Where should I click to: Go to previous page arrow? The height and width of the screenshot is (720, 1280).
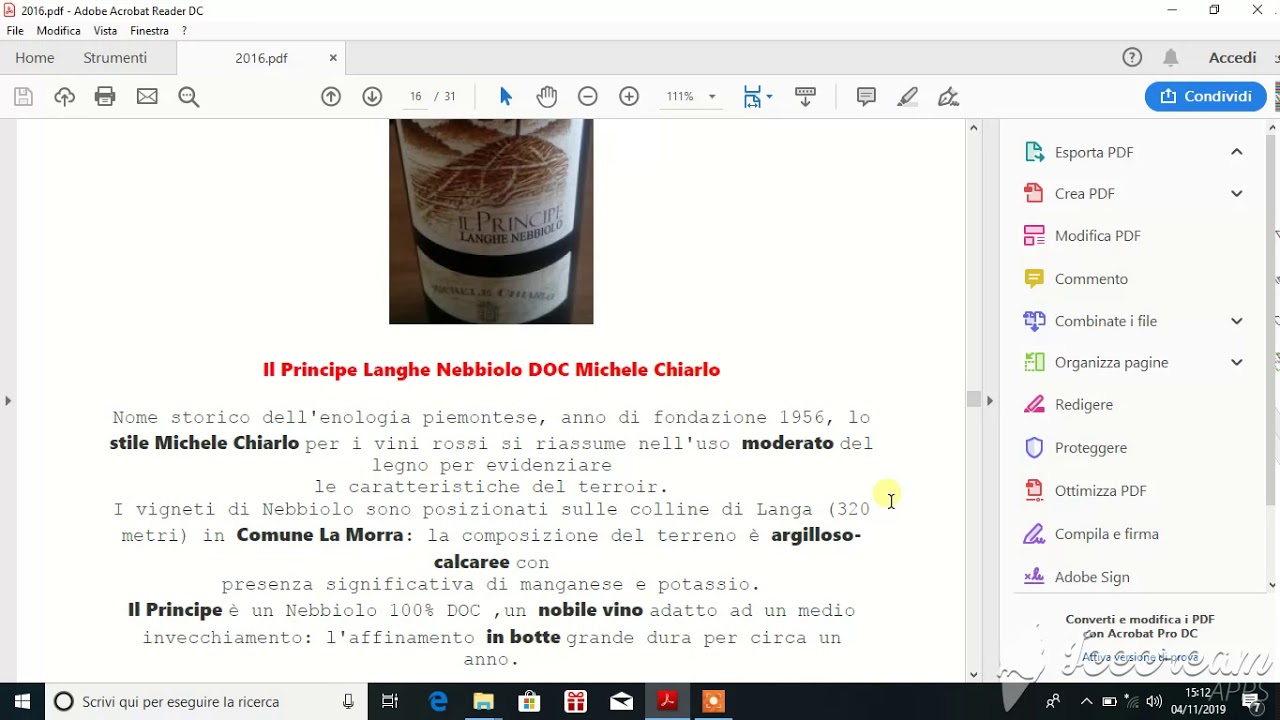[x=331, y=97]
